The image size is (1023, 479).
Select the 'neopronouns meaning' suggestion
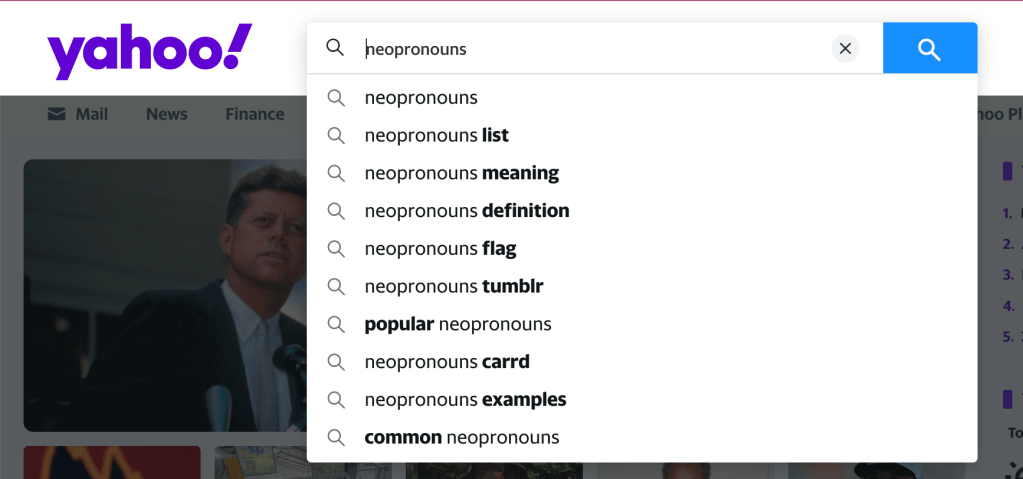coord(461,173)
